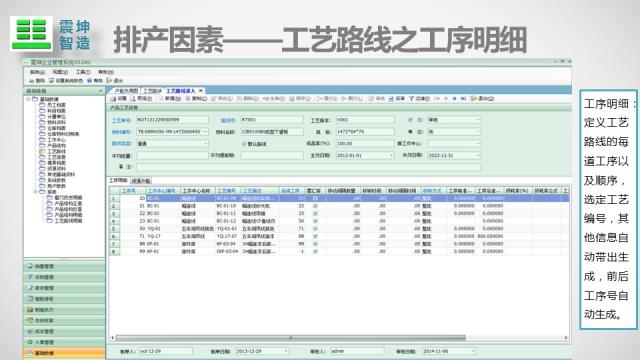Sort by 工艺编号 column header
The width and height of the screenshot is (640, 360).
pos(228,191)
